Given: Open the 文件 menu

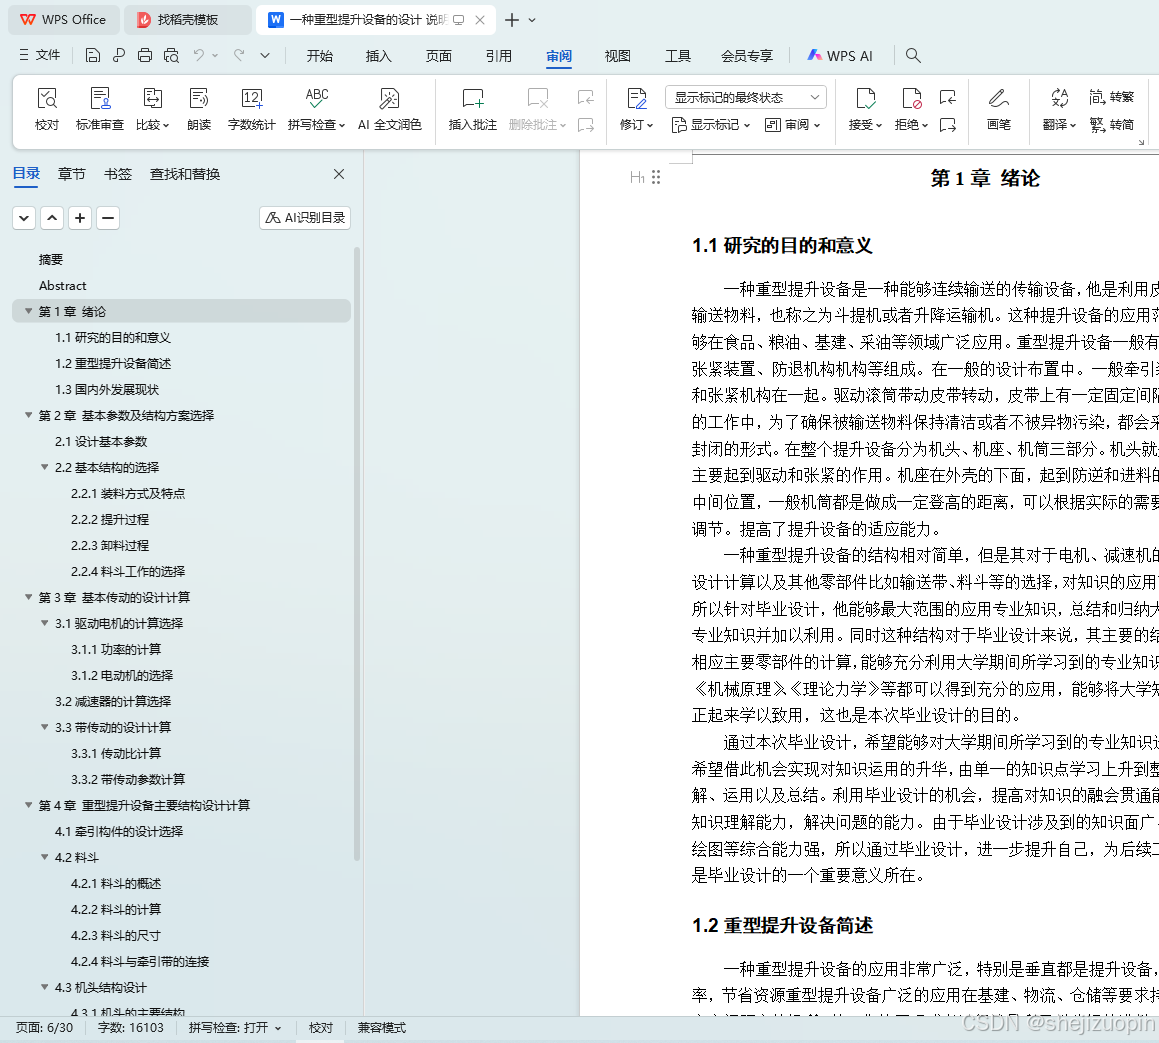Looking at the screenshot, I should point(40,55).
